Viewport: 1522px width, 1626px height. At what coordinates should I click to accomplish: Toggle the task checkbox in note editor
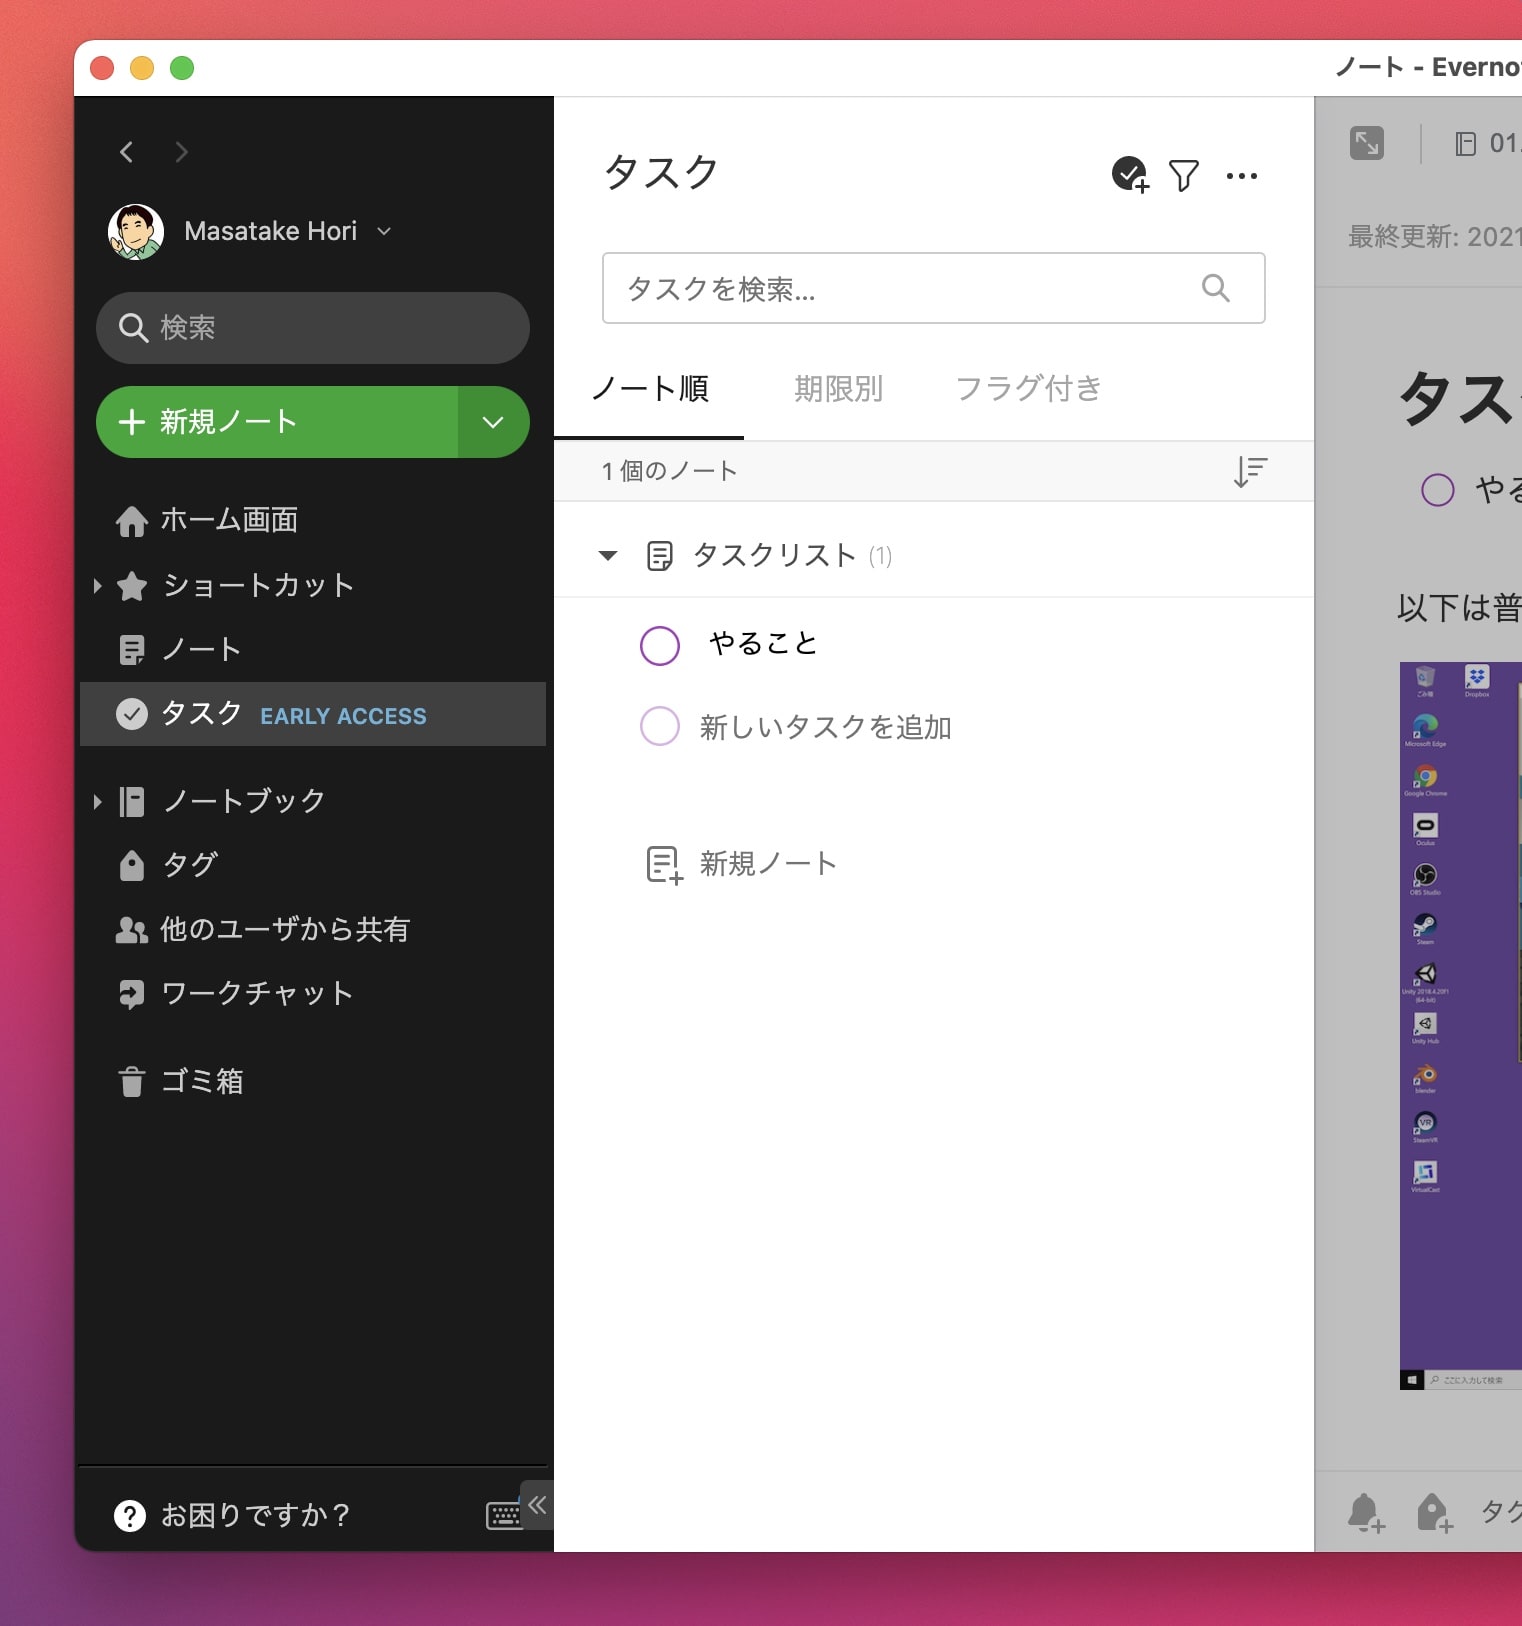click(x=1437, y=490)
